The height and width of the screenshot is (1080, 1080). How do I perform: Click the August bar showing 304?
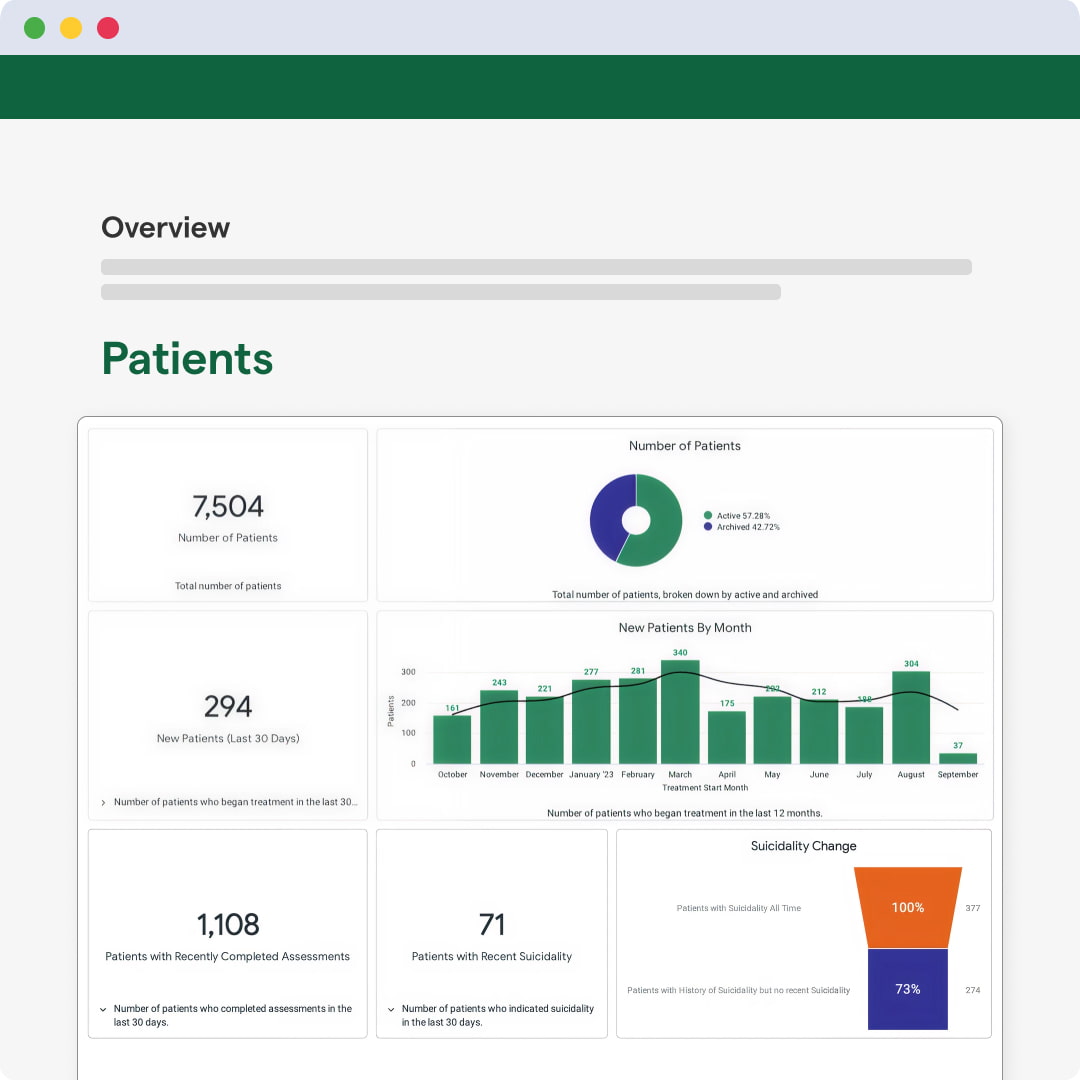coord(911,718)
